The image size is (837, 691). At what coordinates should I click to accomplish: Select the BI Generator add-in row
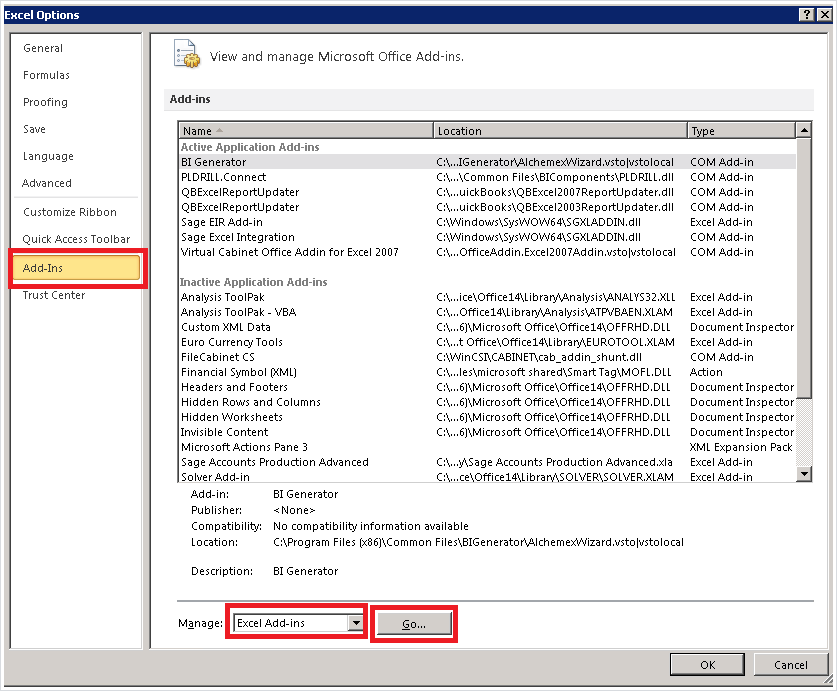(x=487, y=162)
